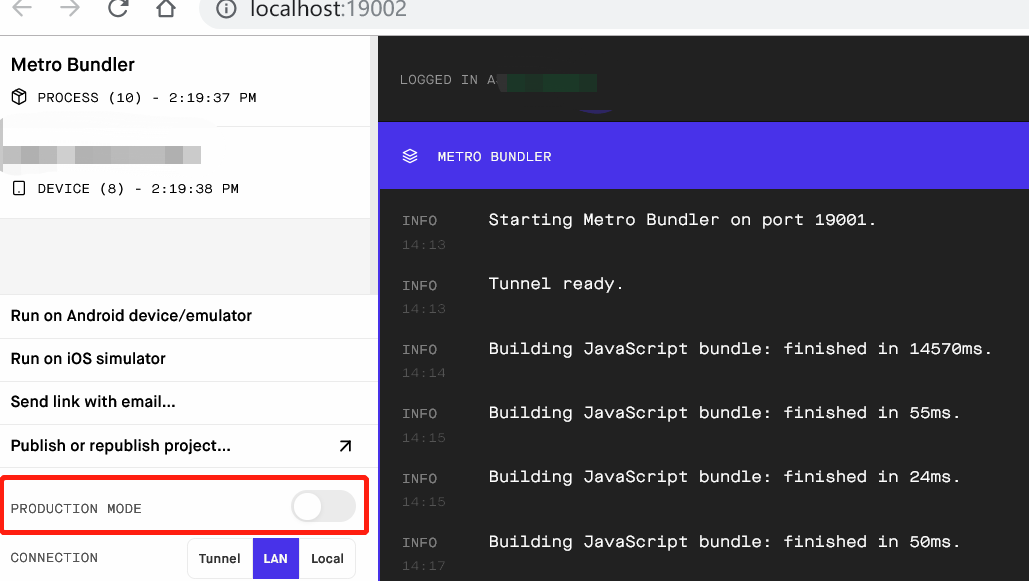The height and width of the screenshot is (581, 1029).
Task: Click log line 'finished in 55ms'
Action: tap(724, 413)
